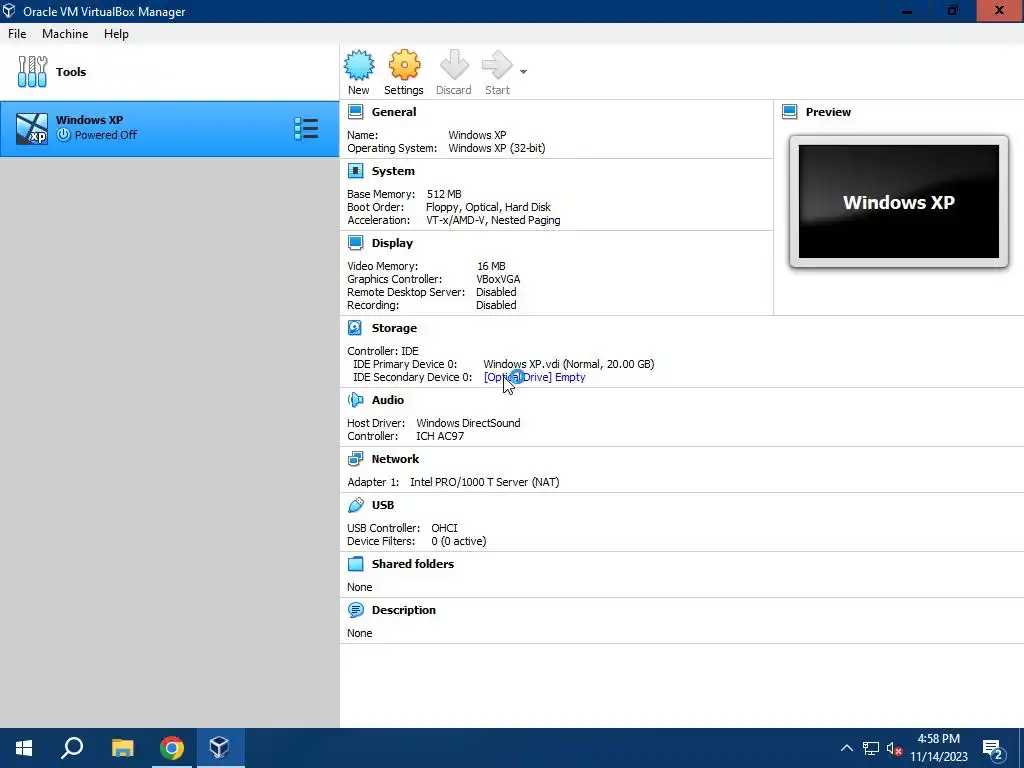Click the Display section monitor icon
This screenshot has height=768, width=1024.
click(x=355, y=243)
